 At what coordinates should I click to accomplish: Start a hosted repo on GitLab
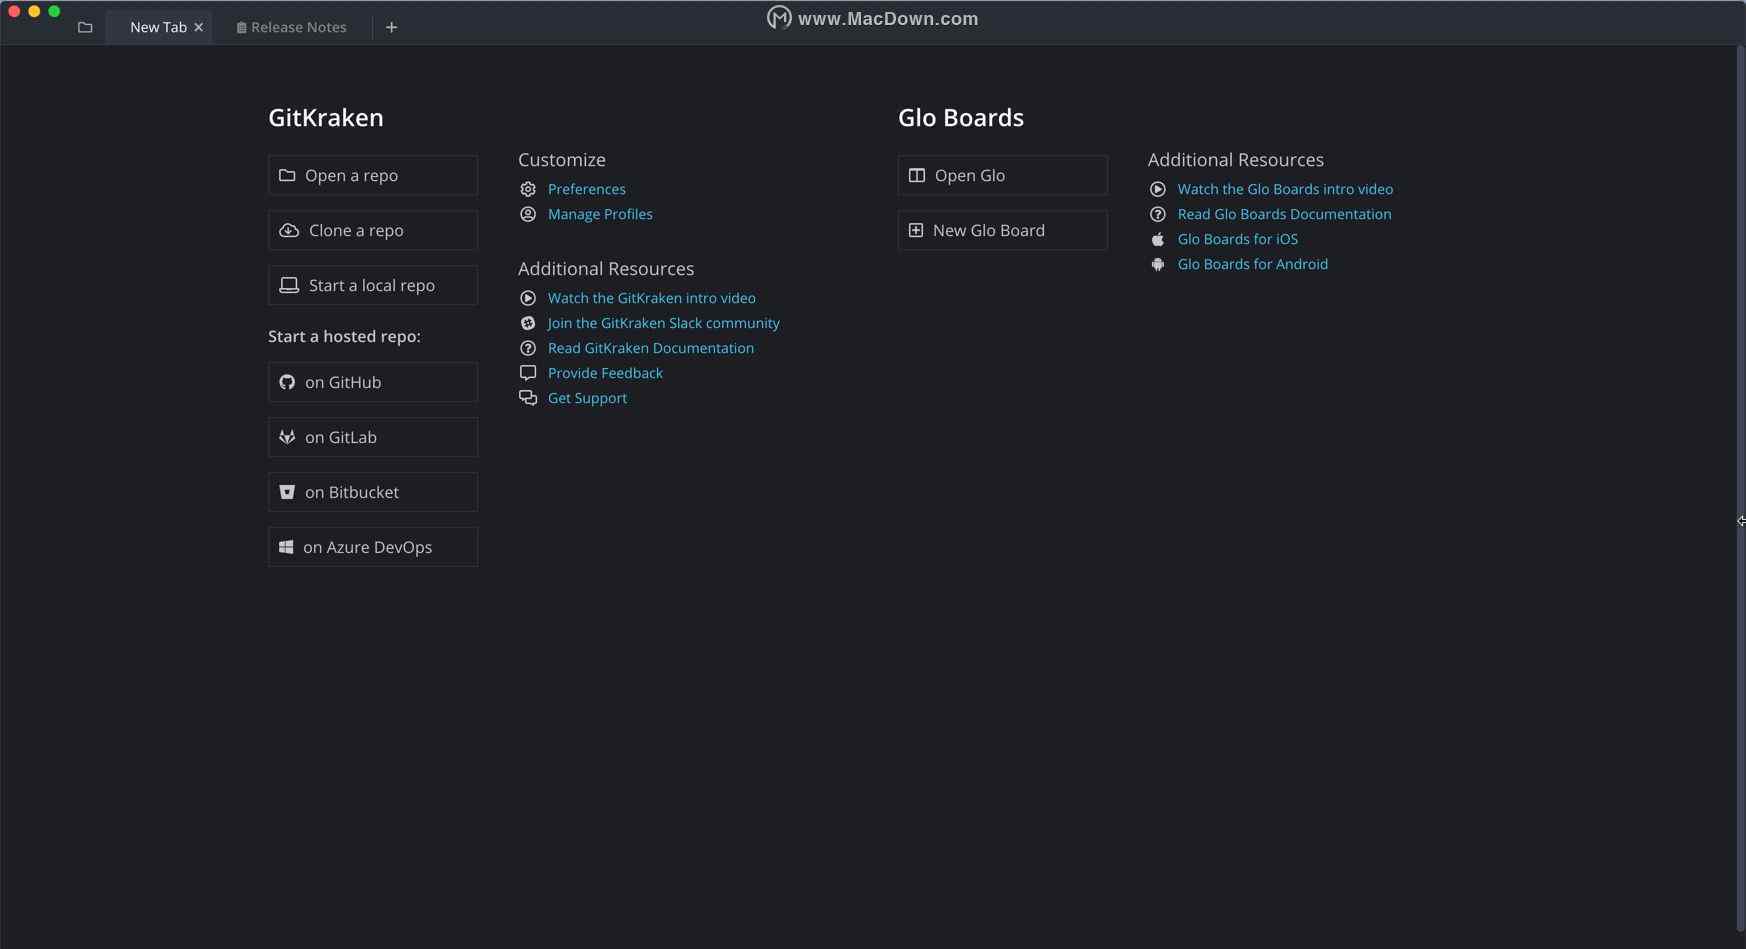tap(373, 437)
